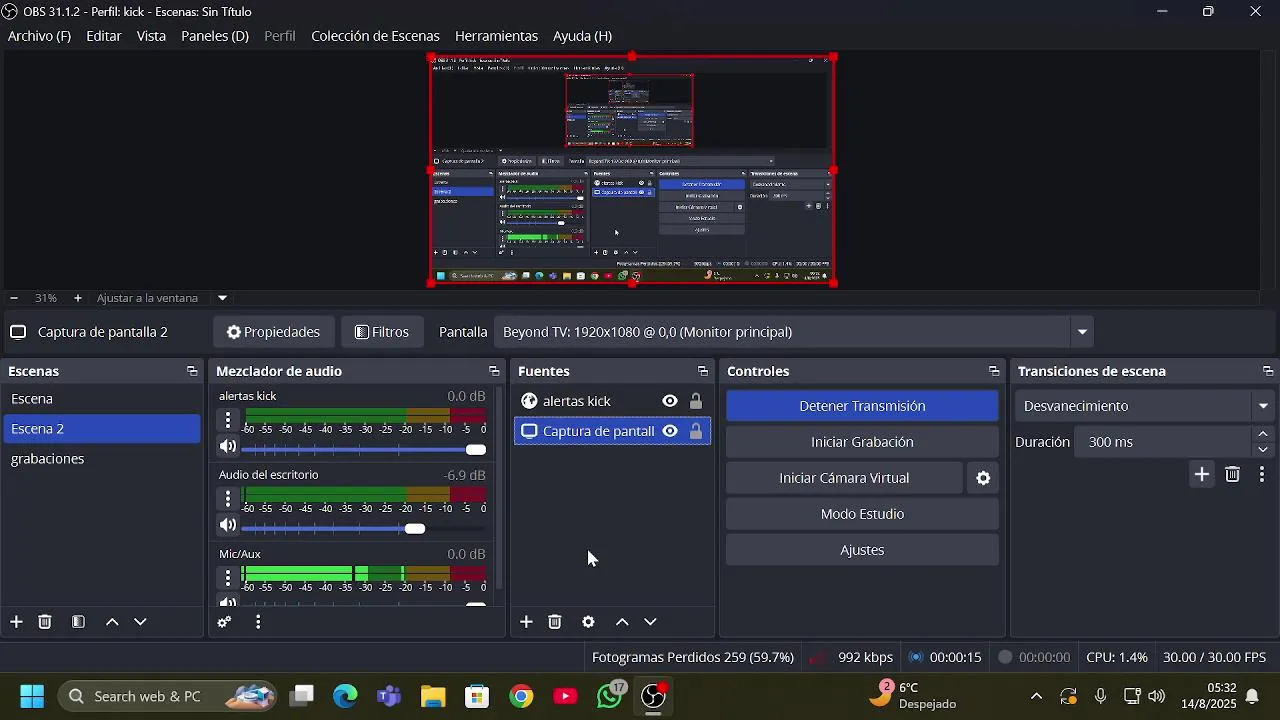The width and height of the screenshot is (1280, 720).
Task: Toggle visibility of alertas kick source
Action: pos(670,401)
